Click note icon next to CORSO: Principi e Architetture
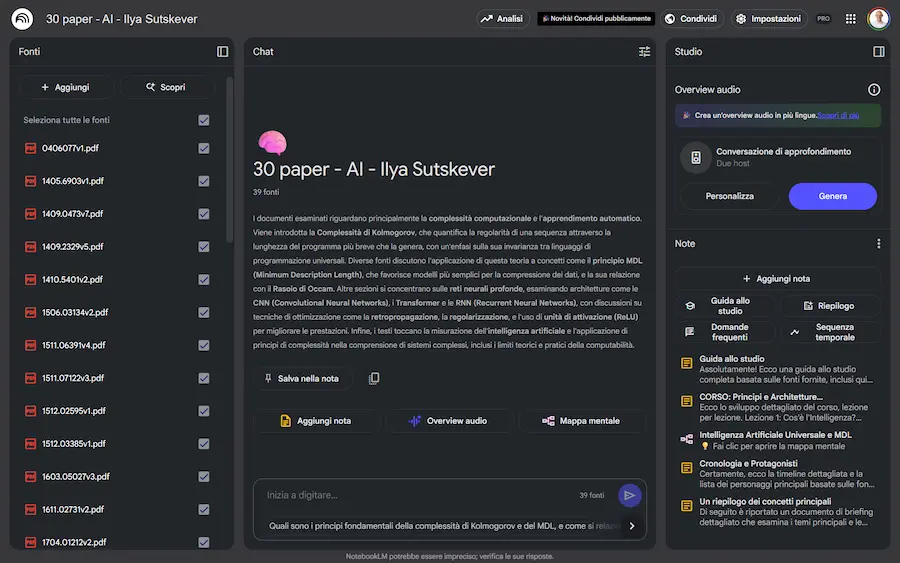 coord(686,401)
